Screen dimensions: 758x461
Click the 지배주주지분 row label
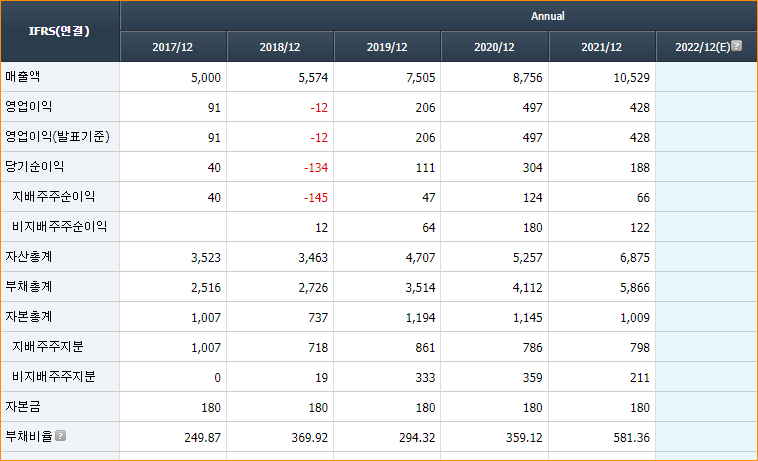(47, 346)
